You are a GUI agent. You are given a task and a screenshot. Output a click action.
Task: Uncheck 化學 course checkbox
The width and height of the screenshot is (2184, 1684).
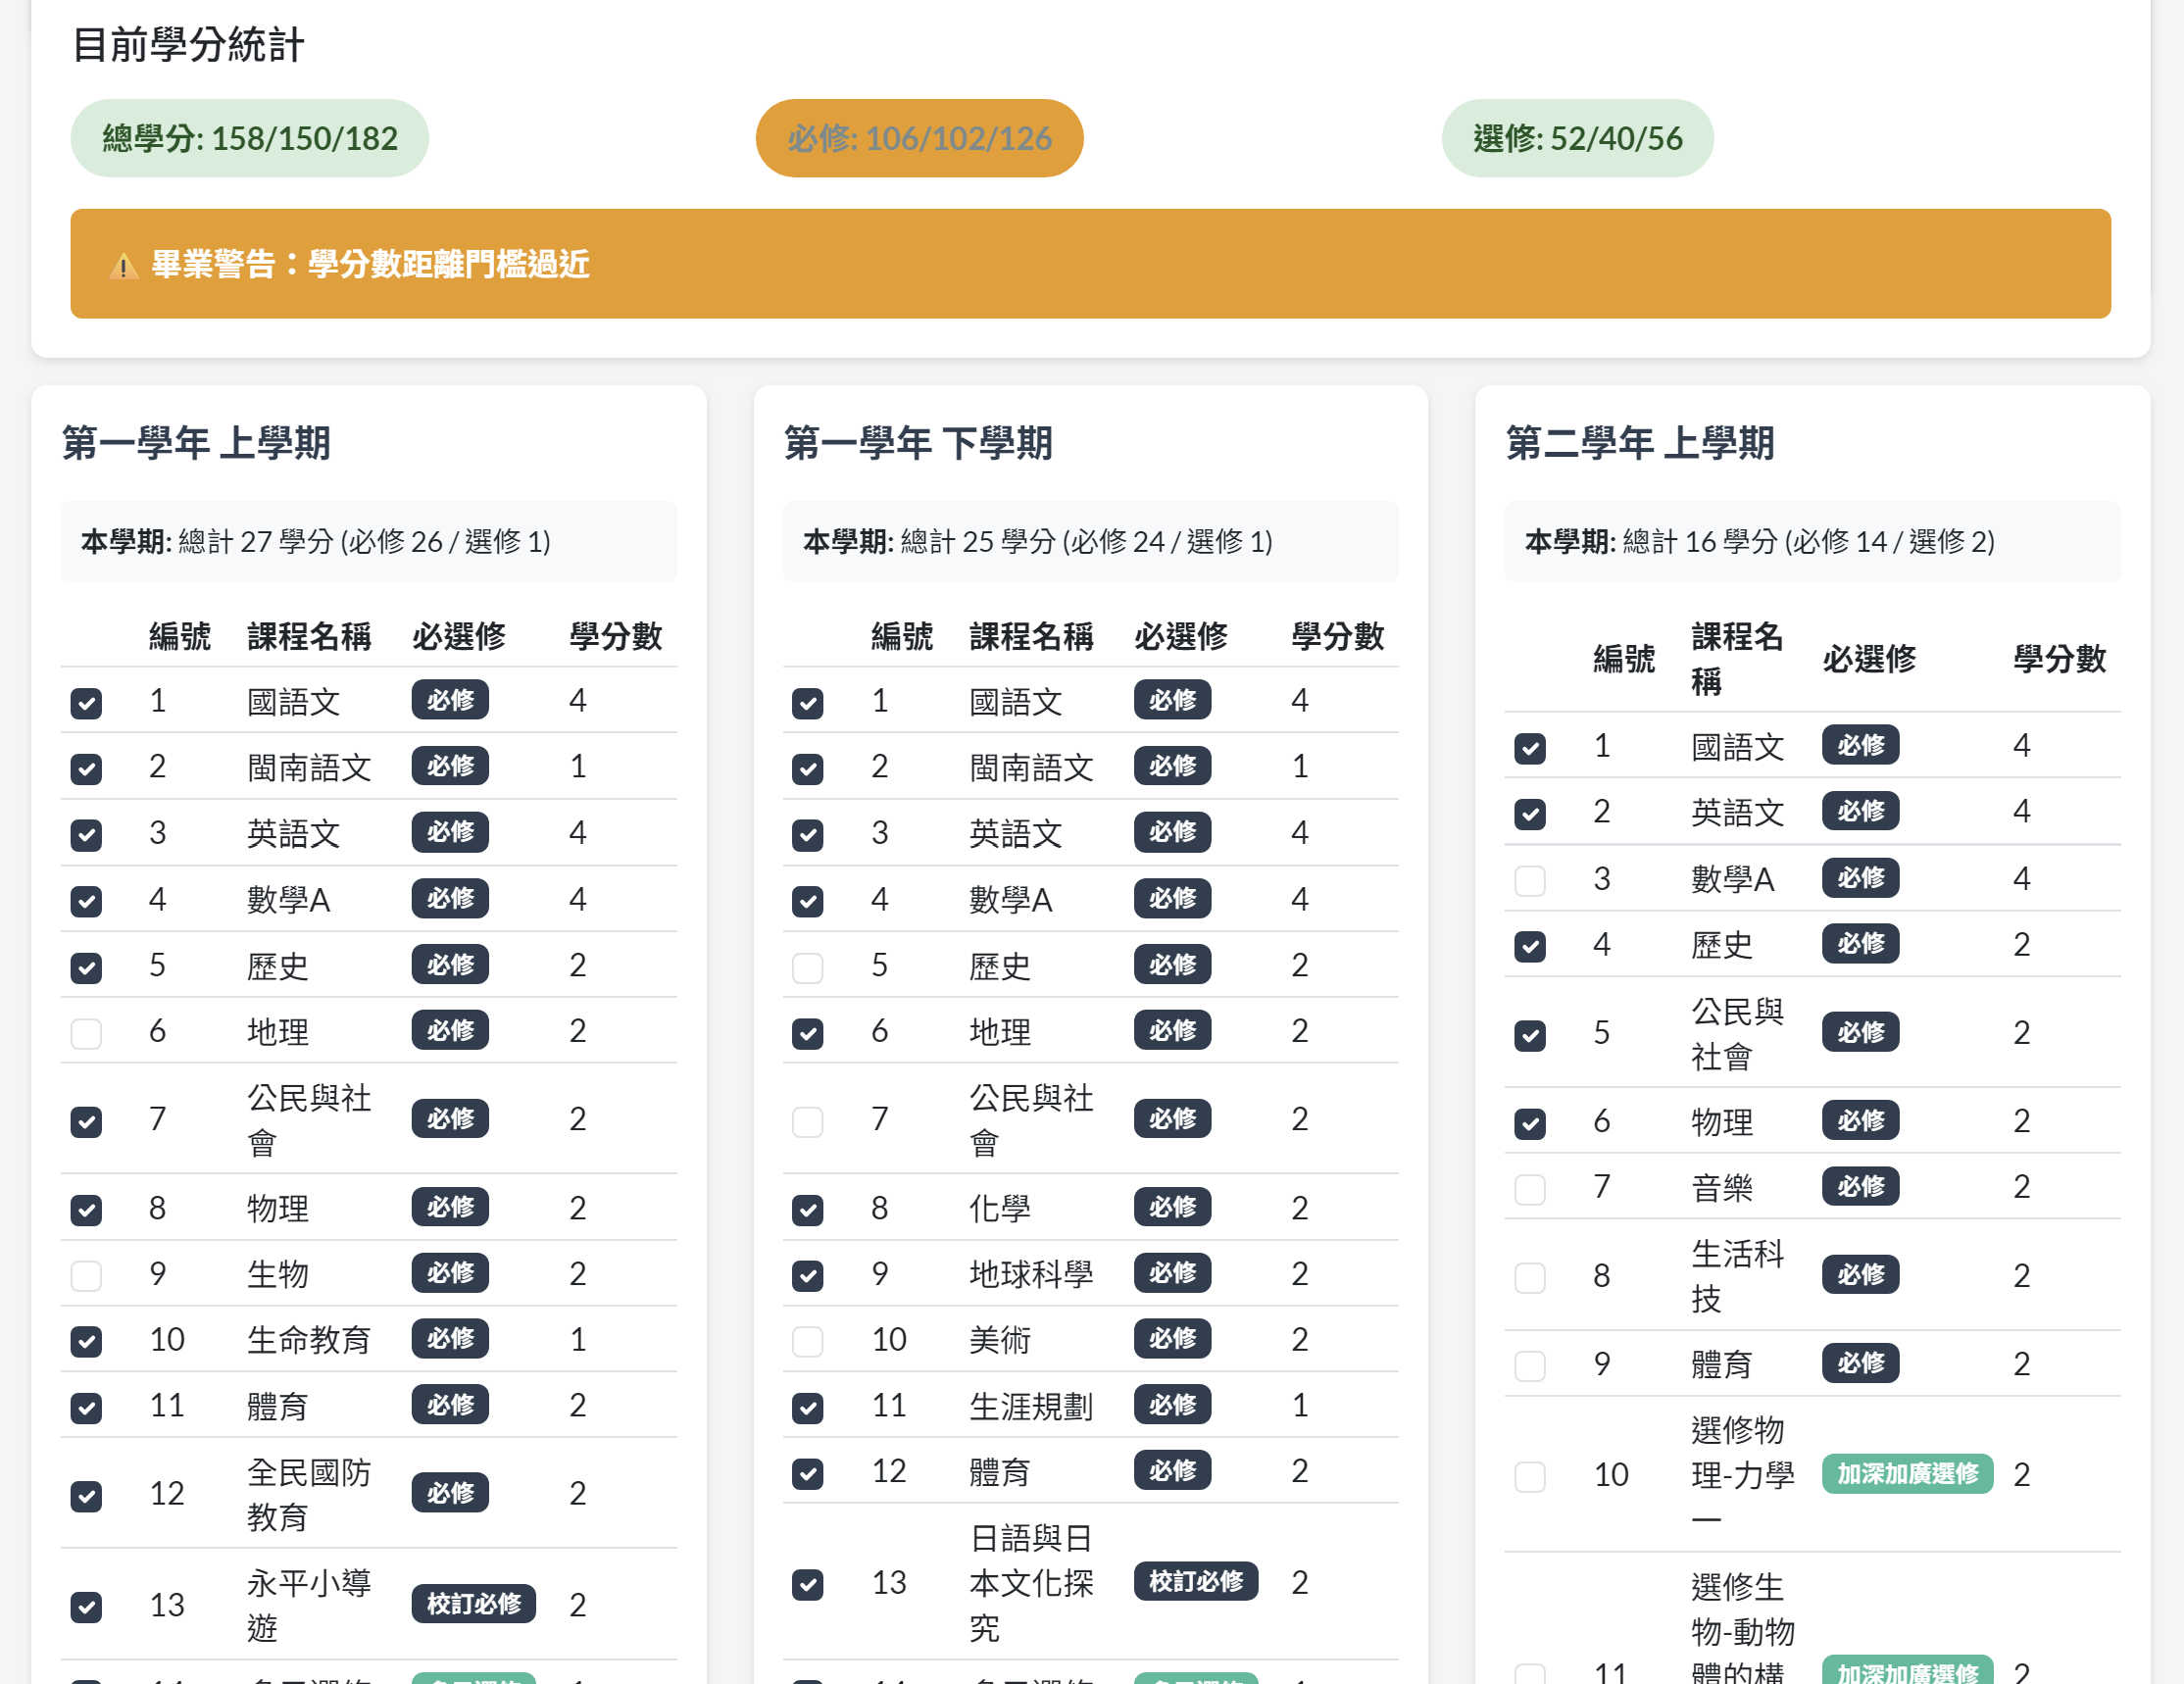(808, 1210)
